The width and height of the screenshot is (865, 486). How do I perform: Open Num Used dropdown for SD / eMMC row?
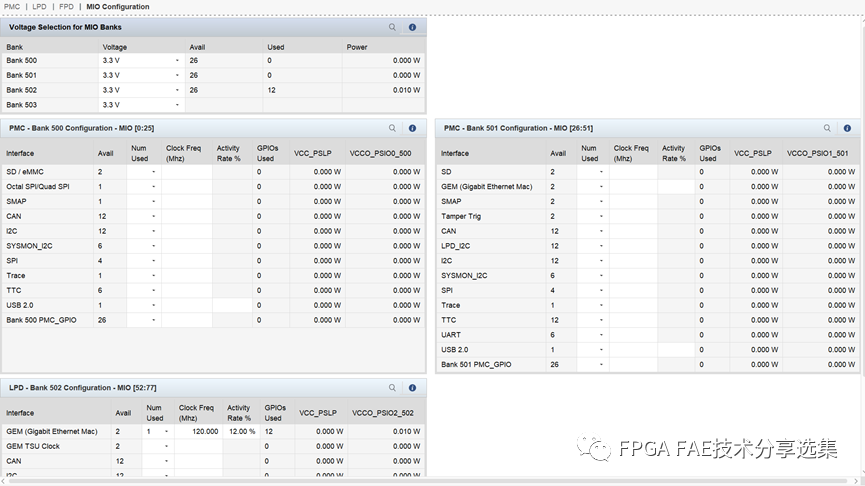pos(153,172)
